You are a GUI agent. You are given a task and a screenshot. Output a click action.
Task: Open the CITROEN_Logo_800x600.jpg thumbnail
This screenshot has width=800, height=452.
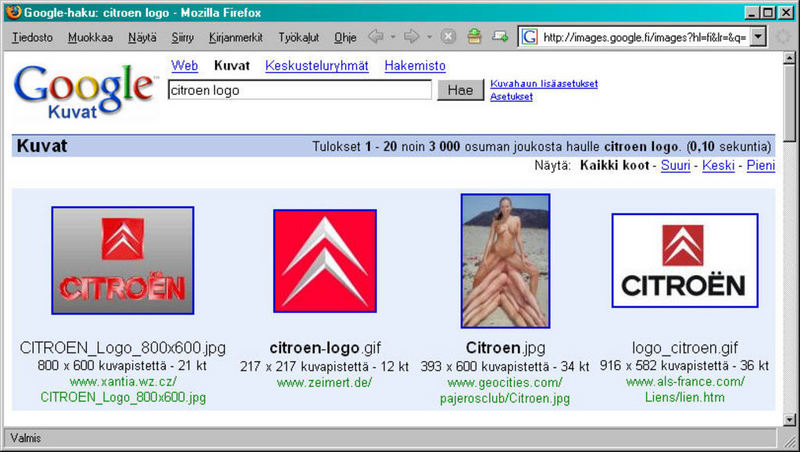[x=122, y=260]
